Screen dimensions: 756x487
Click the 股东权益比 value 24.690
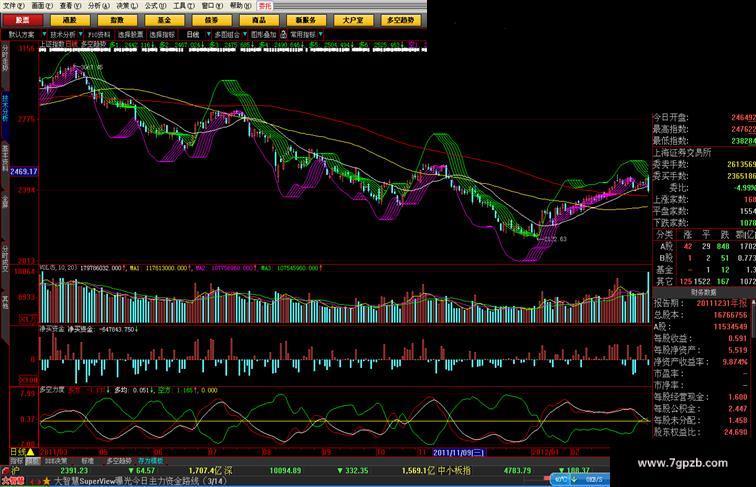coord(736,432)
